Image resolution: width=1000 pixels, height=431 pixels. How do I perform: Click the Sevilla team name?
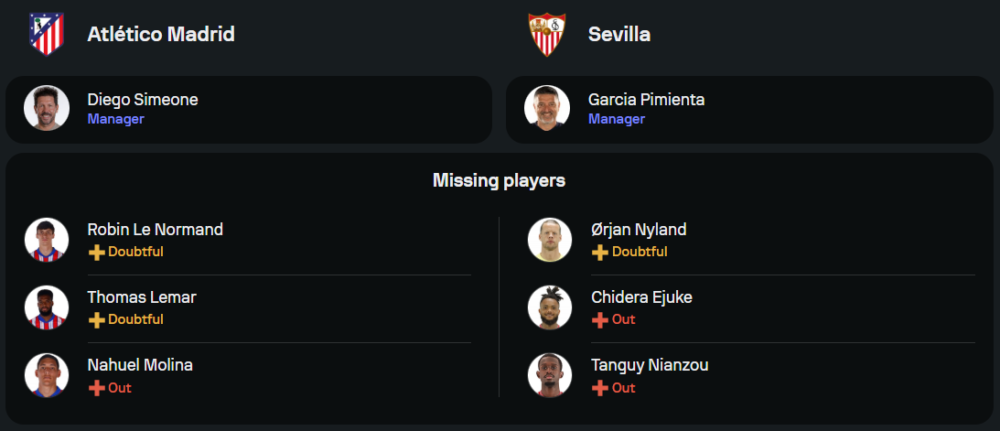[x=619, y=34]
